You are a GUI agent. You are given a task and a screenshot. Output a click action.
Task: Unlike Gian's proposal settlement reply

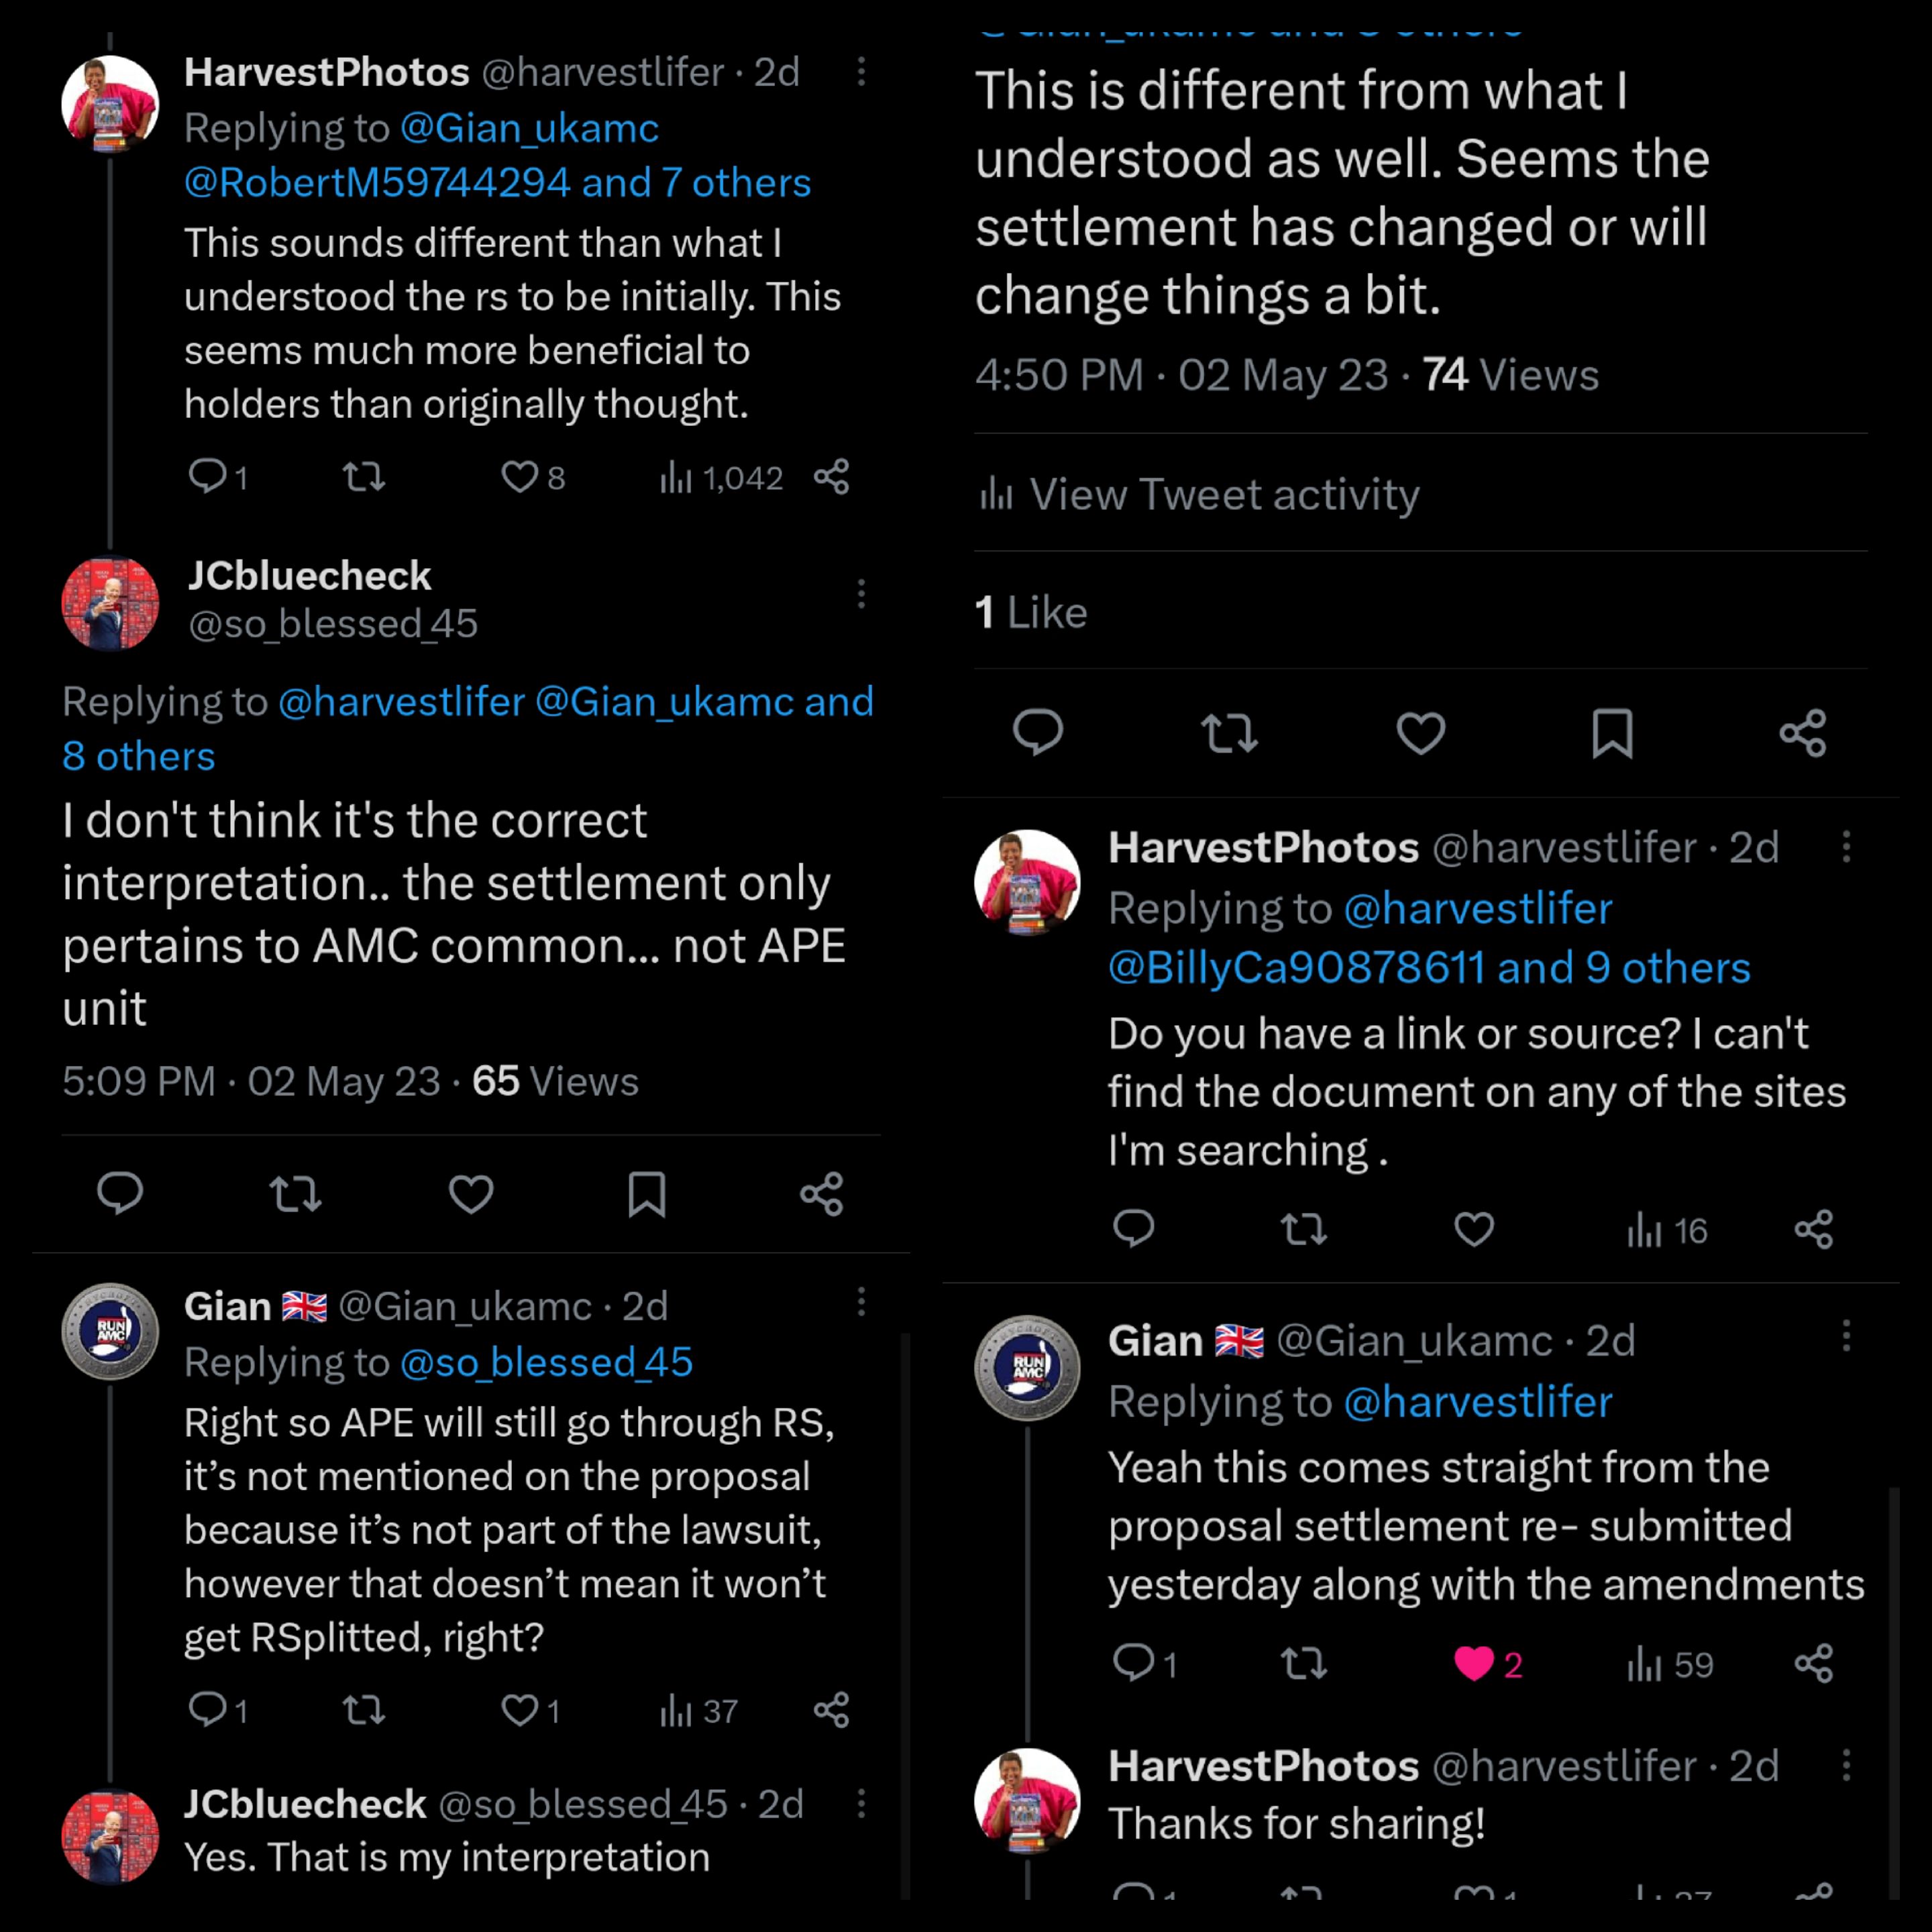point(1473,1664)
